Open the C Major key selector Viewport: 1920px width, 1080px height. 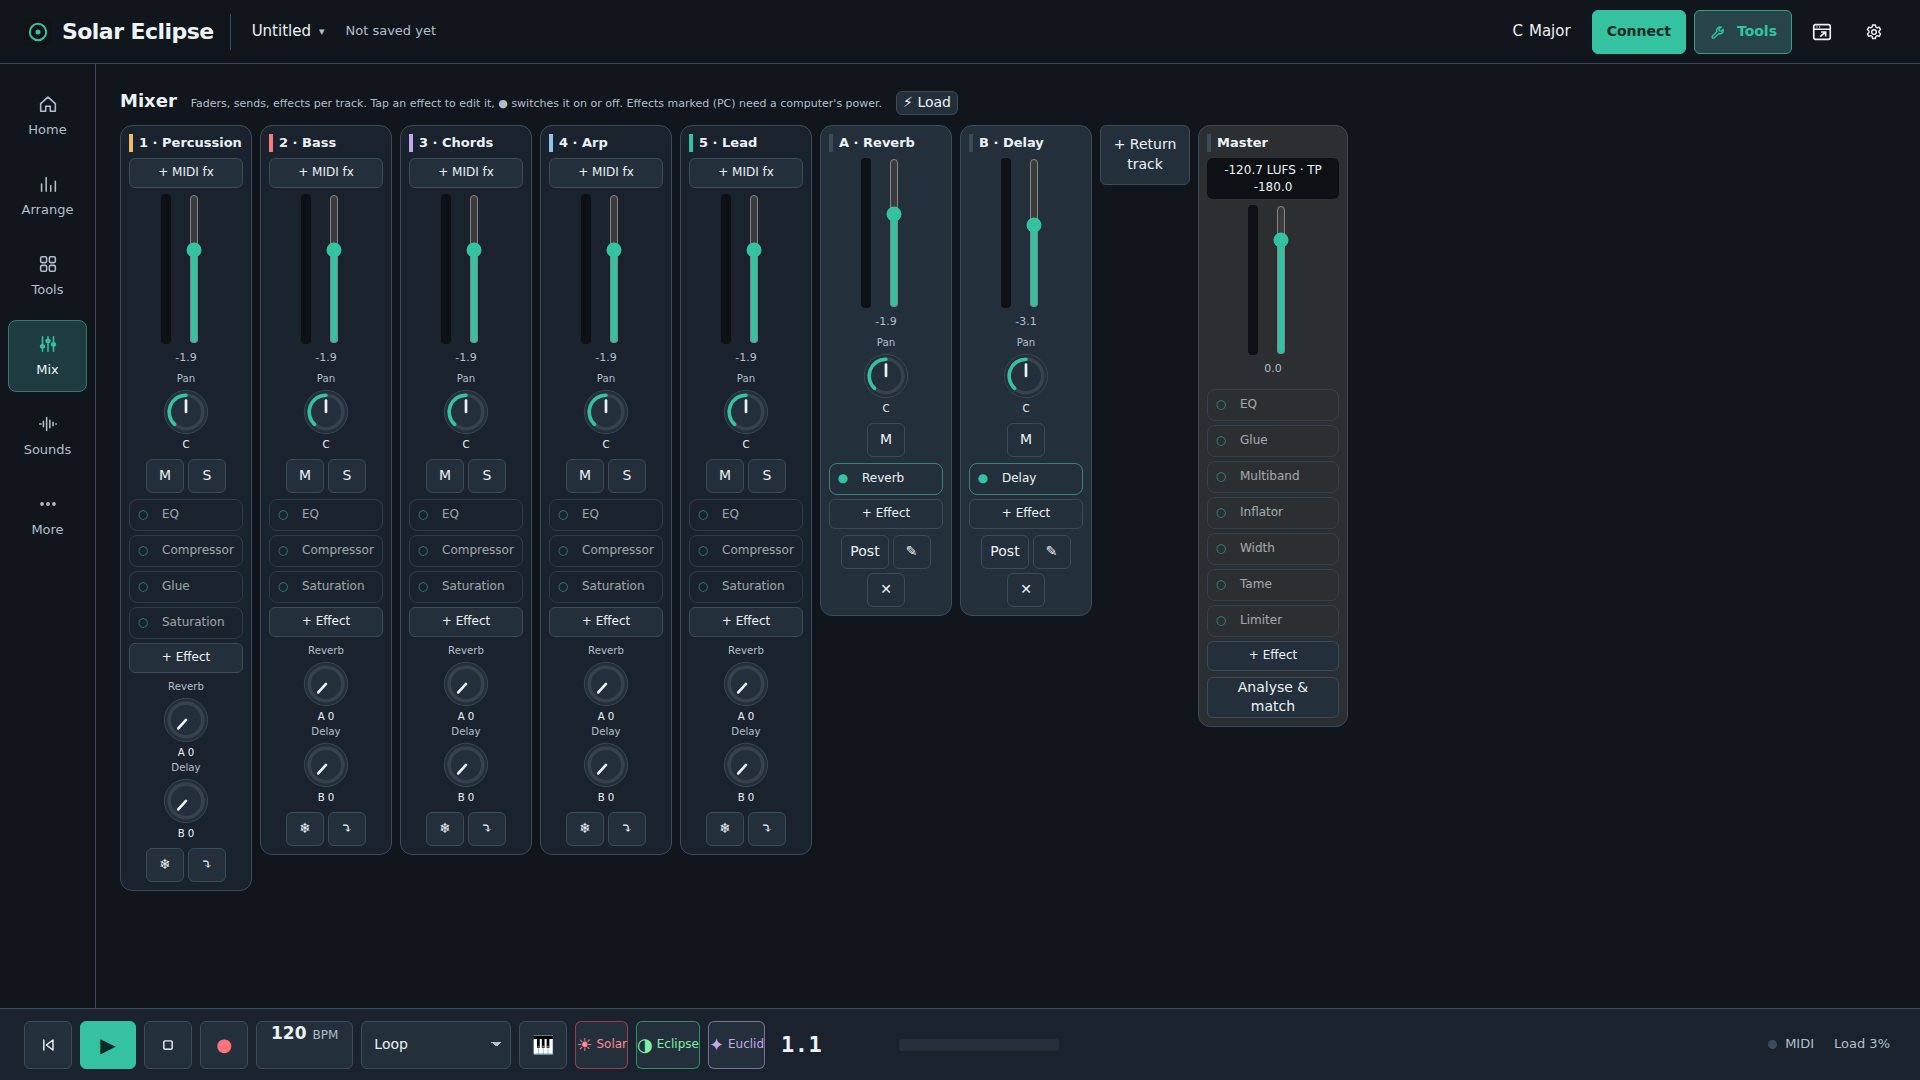click(1541, 31)
